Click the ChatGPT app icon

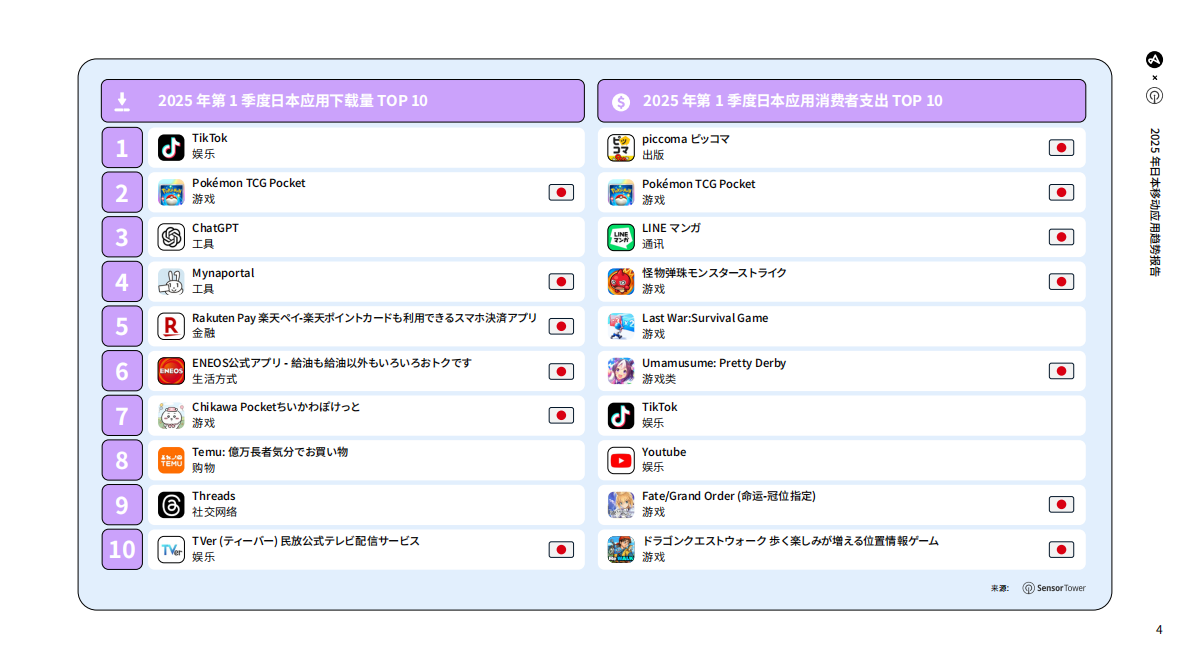point(171,237)
